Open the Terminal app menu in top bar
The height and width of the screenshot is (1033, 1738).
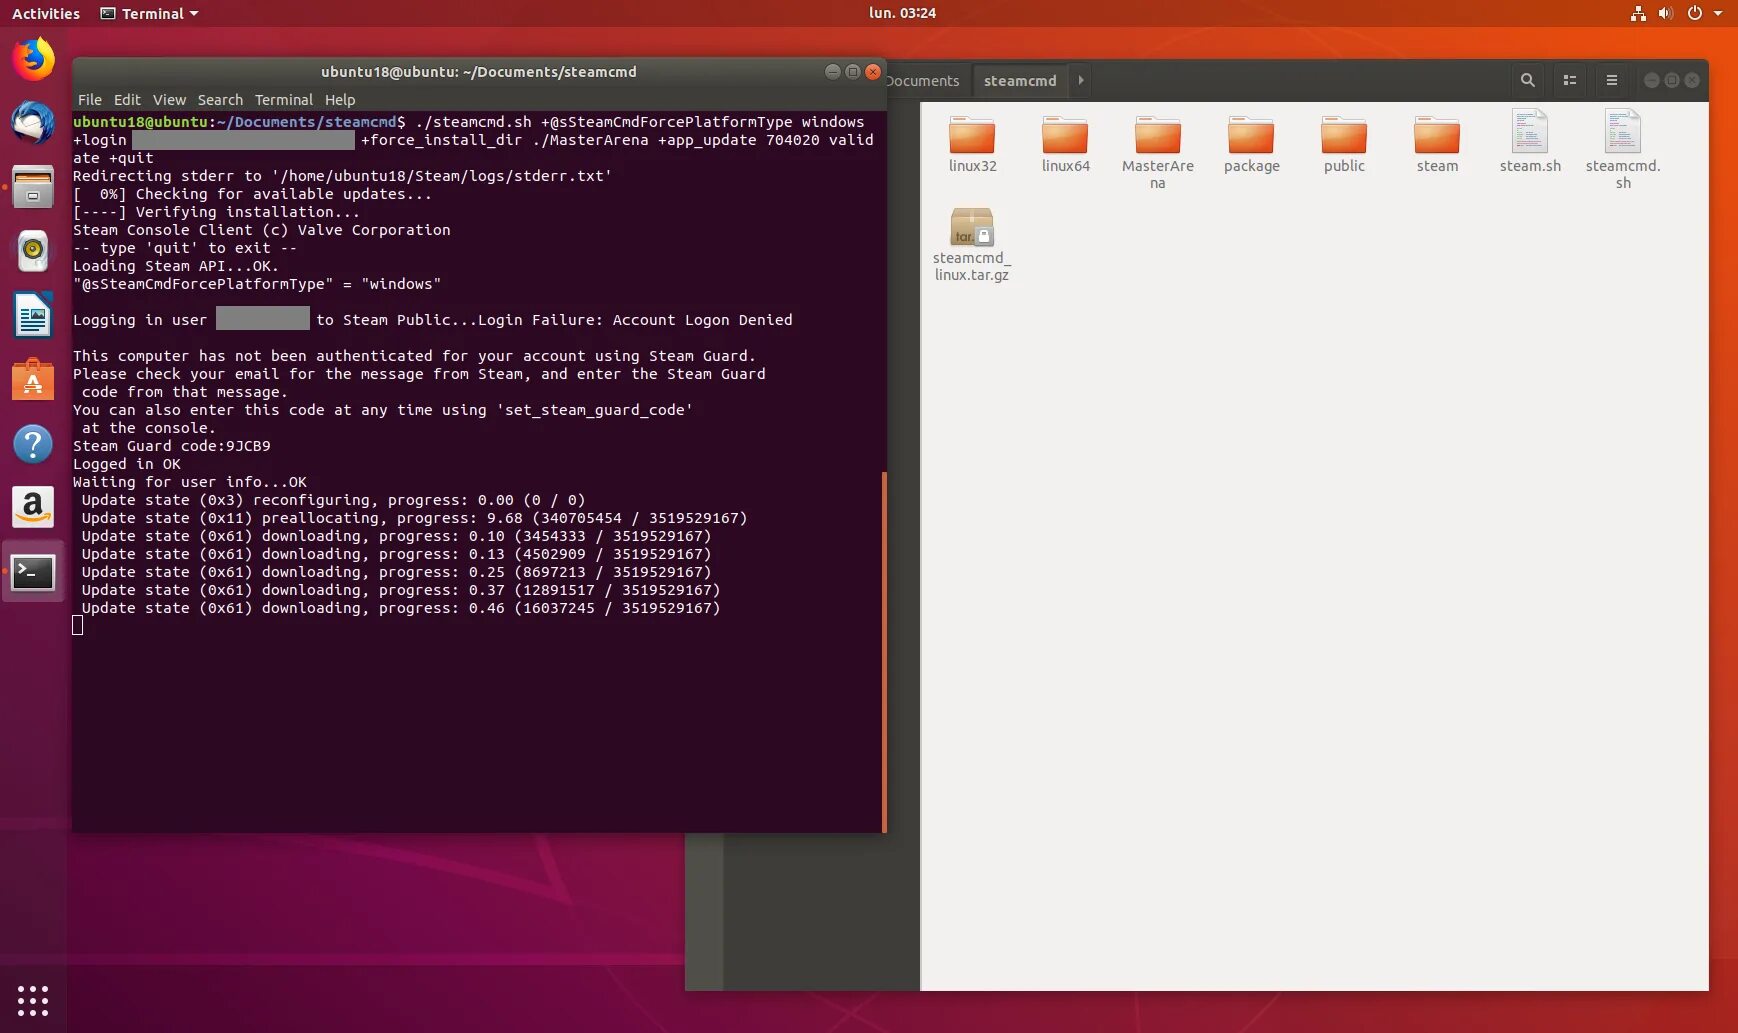(149, 13)
